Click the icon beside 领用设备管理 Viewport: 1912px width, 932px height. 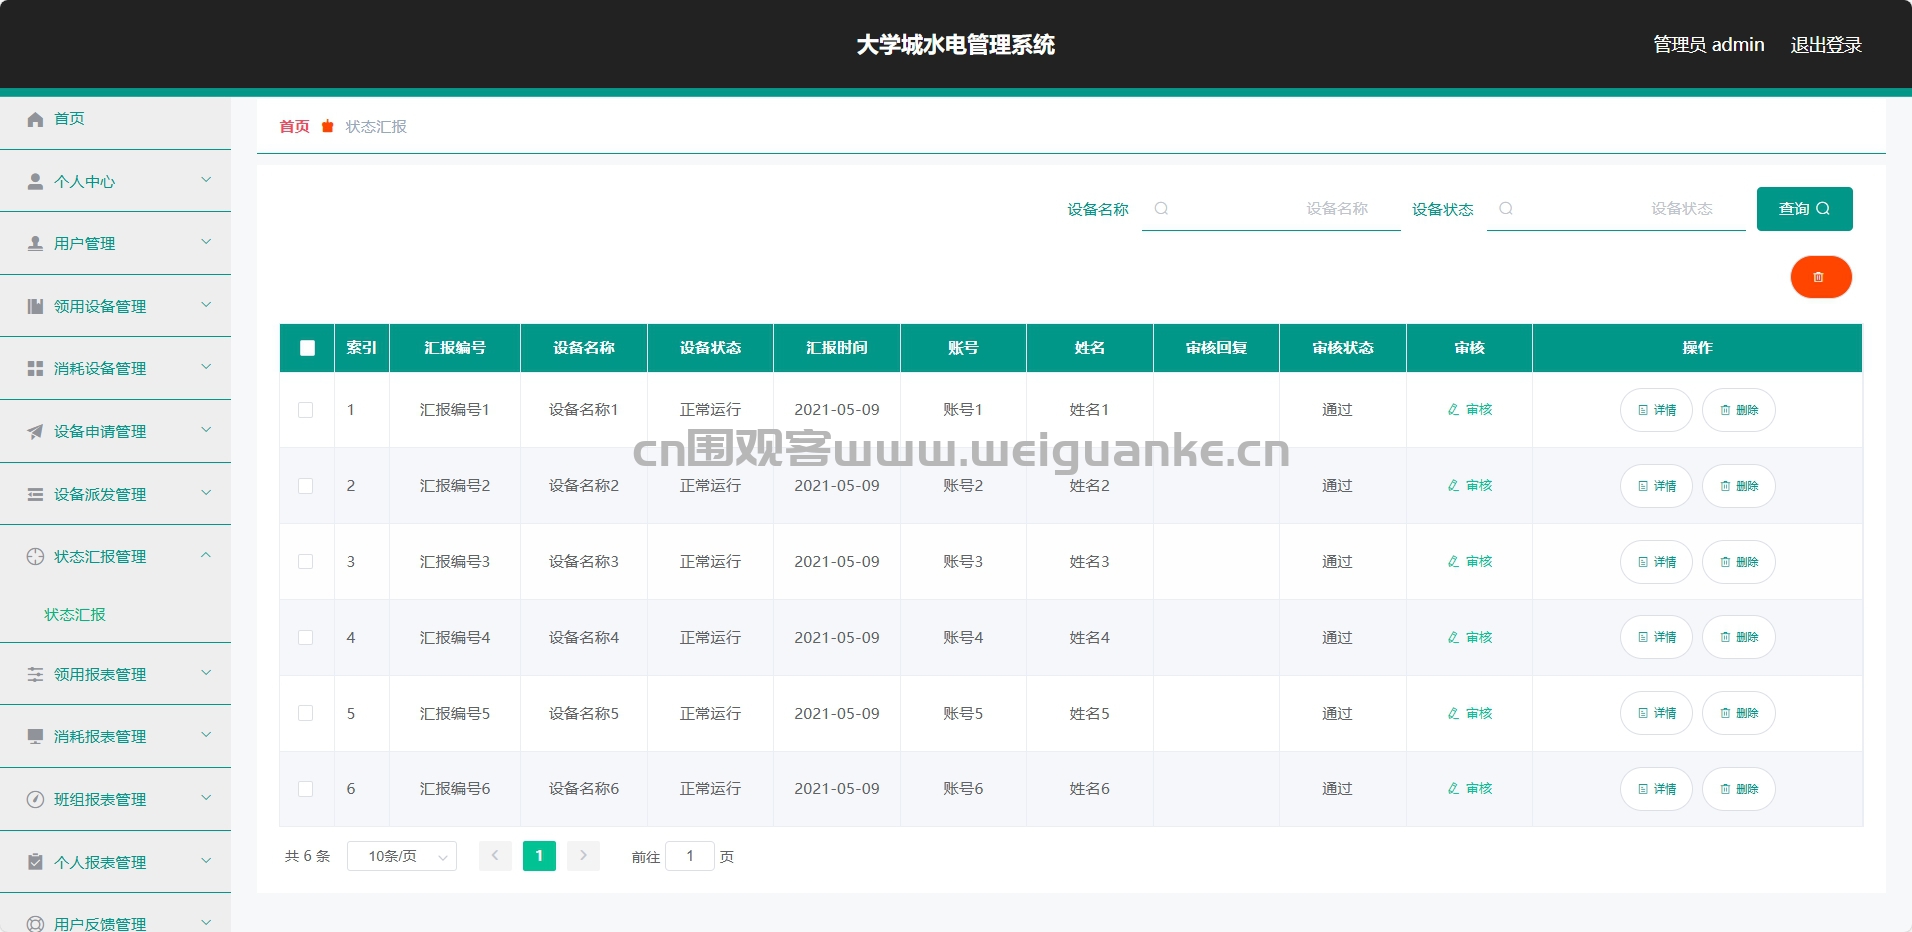tap(35, 306)
